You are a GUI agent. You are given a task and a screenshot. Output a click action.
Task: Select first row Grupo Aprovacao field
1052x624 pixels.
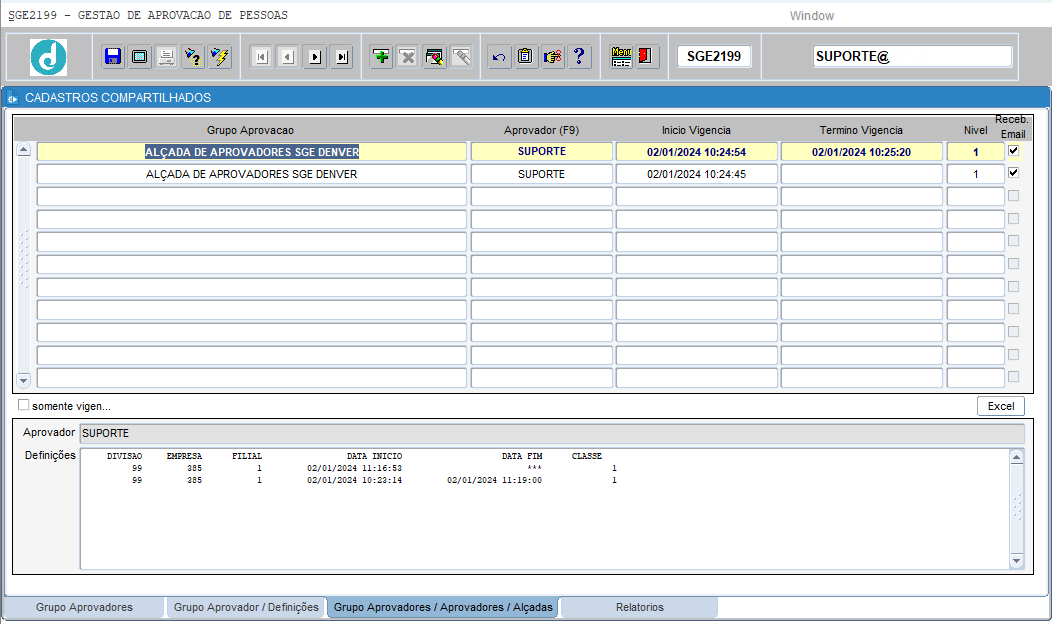coord(252,152)
